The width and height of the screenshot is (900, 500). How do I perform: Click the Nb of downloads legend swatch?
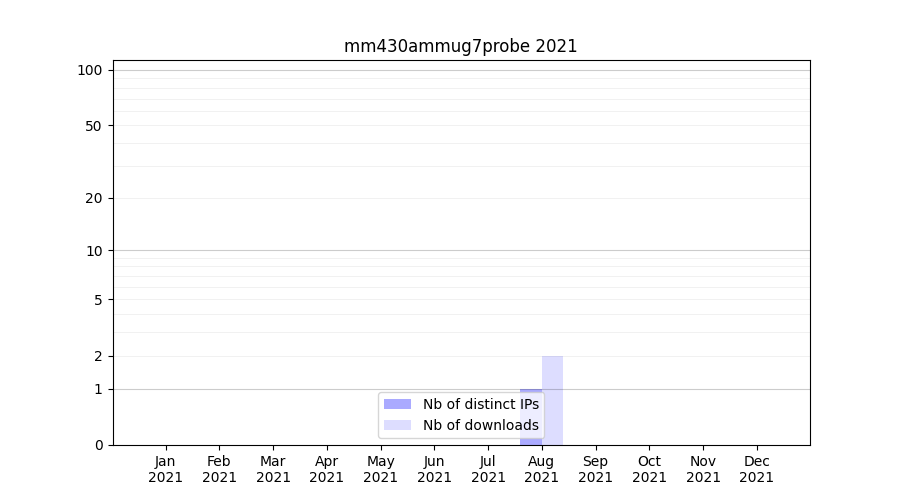397,425
